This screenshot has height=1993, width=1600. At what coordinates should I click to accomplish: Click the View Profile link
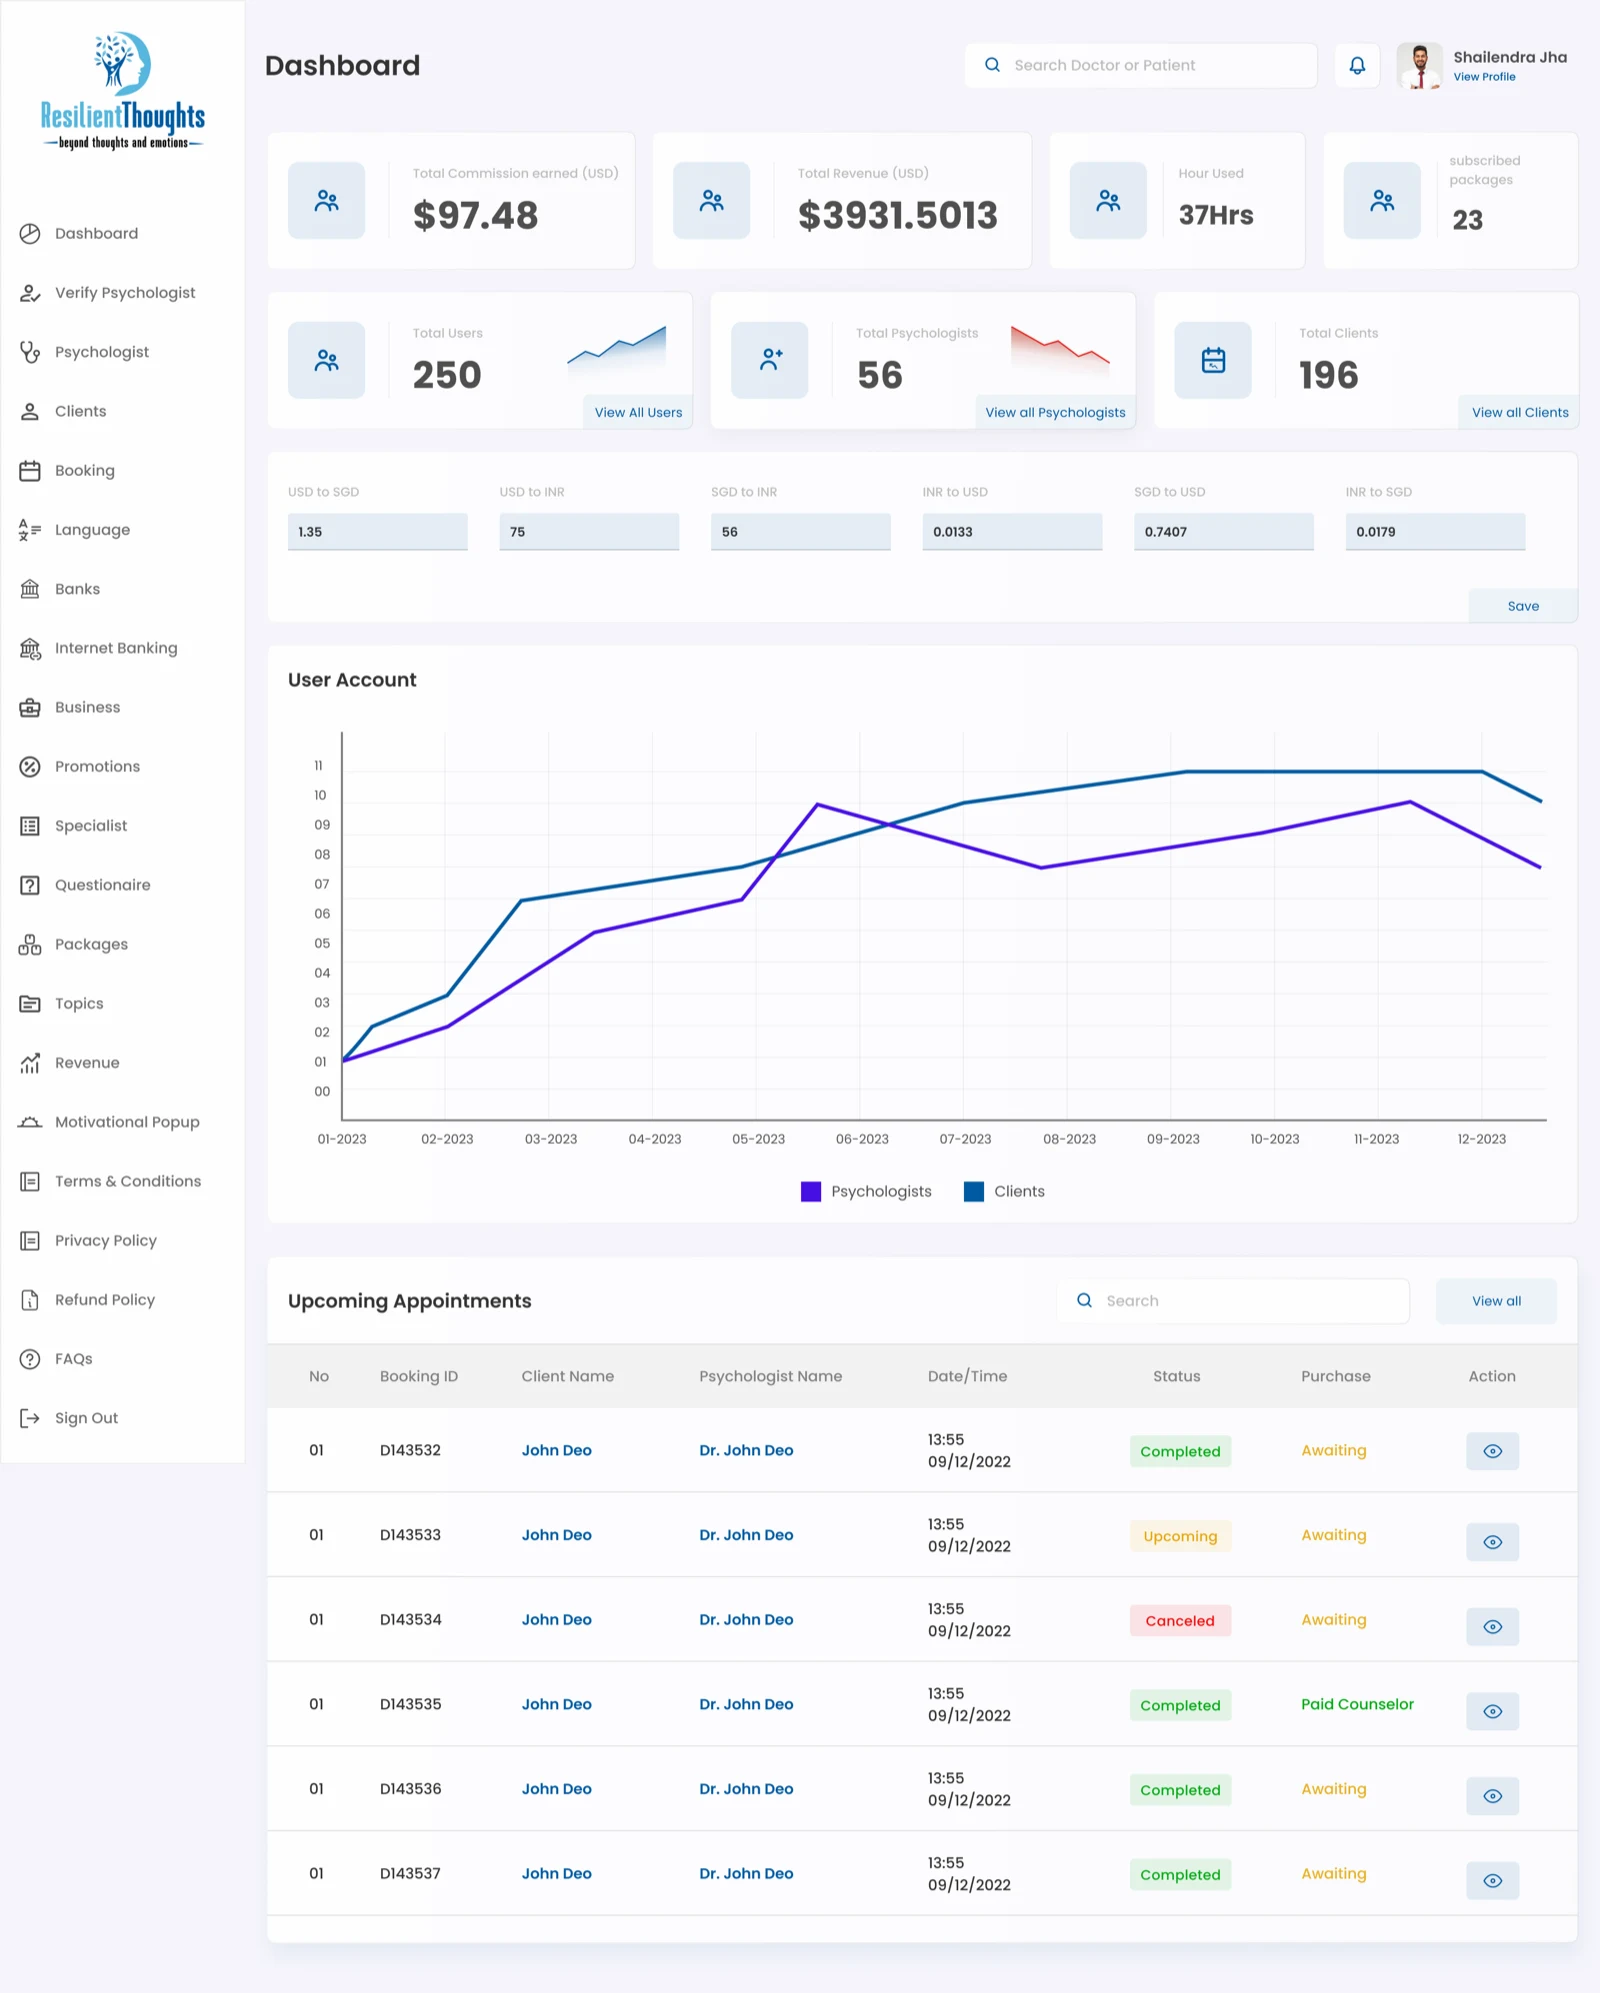click(1484, 77)
